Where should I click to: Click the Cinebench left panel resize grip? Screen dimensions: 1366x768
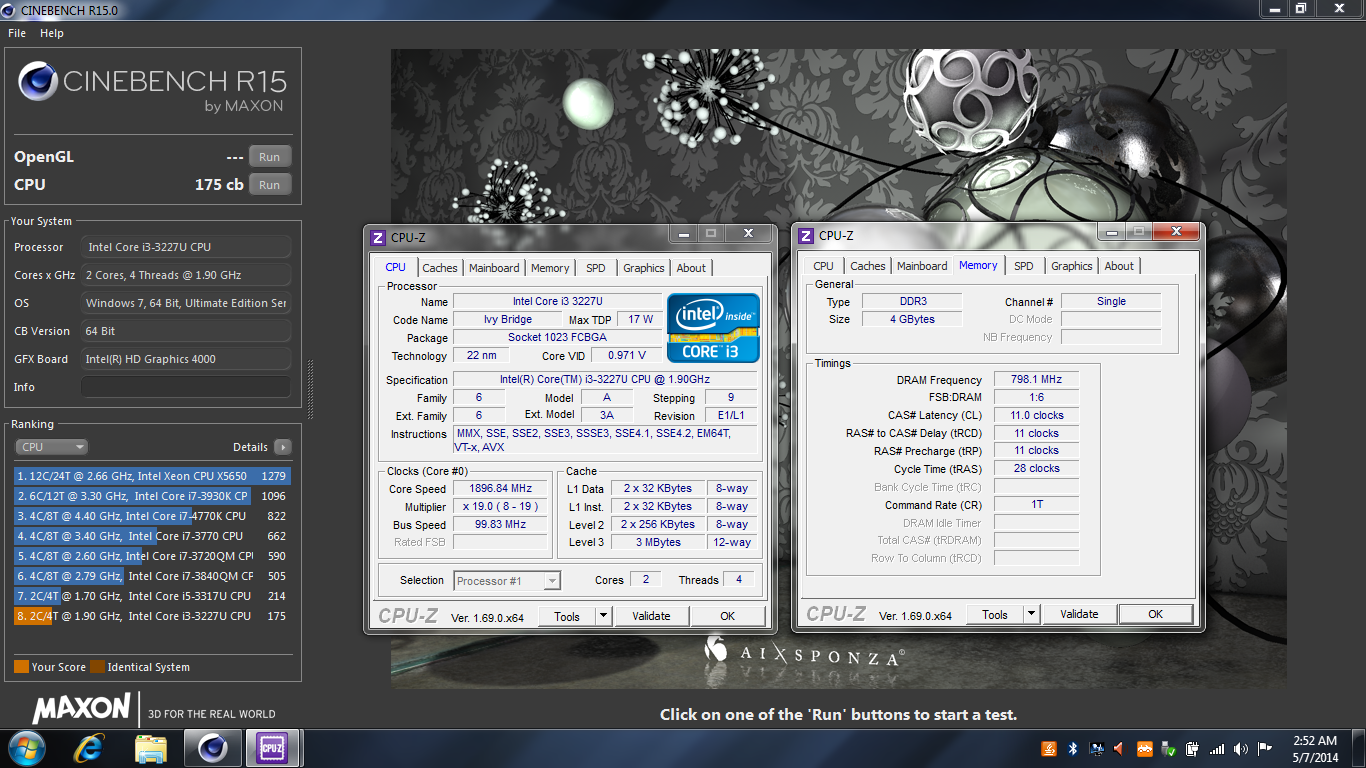click(309, 388)
